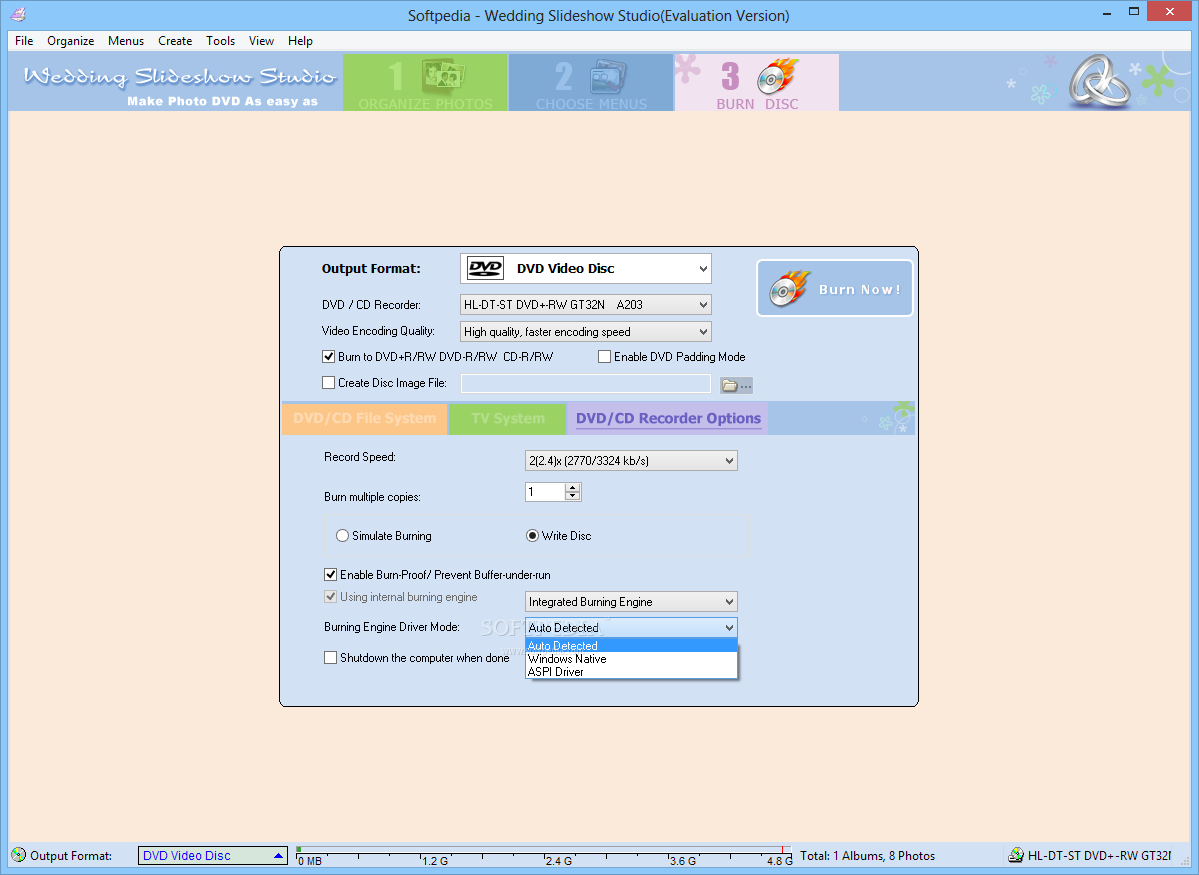Open the Choose Menus step
Image resolution: width=1199 pixels, height=875 pixels.
point(590,83)
